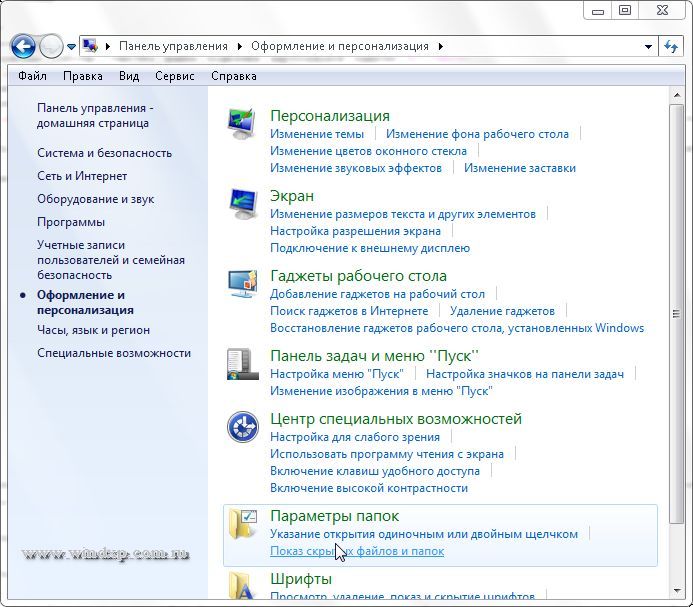693x607 pixels.
Task: Open Панель задач и меню "Пуск" heading
Action: point(374,356)
